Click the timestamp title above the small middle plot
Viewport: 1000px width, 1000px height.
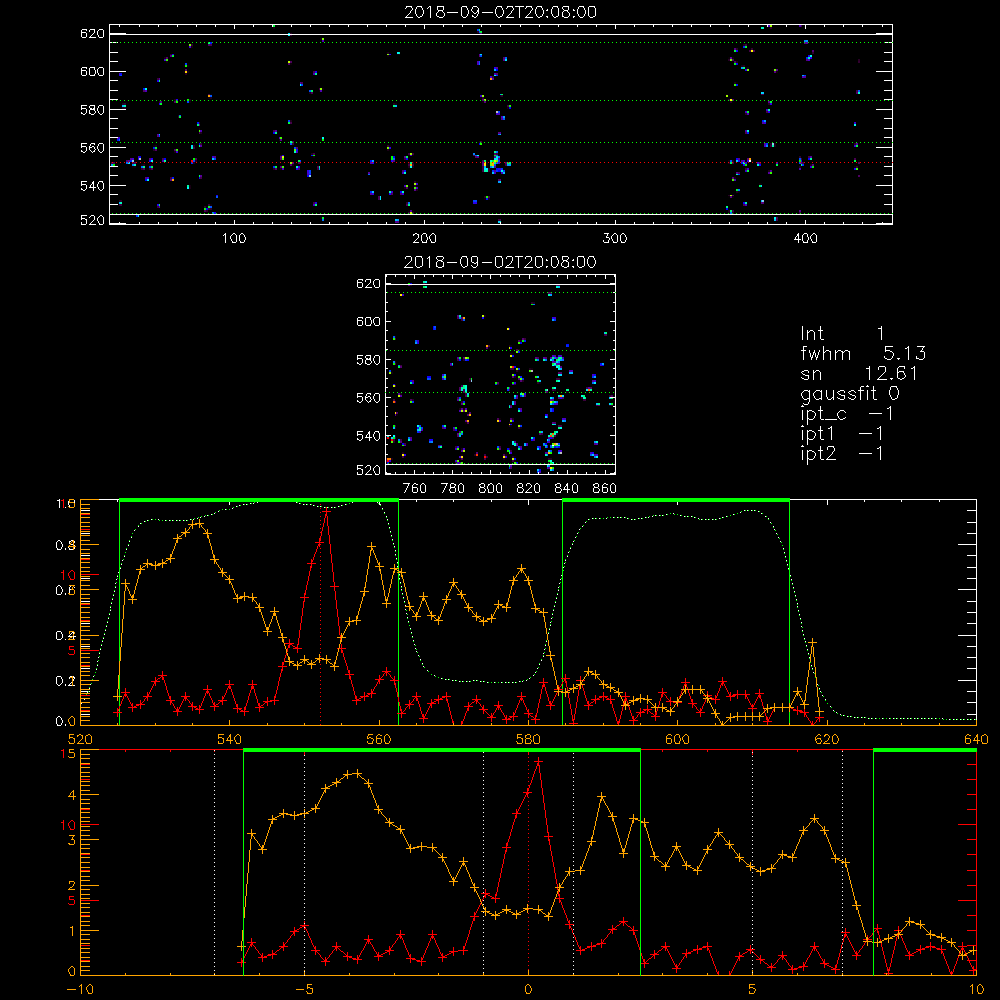500,262
